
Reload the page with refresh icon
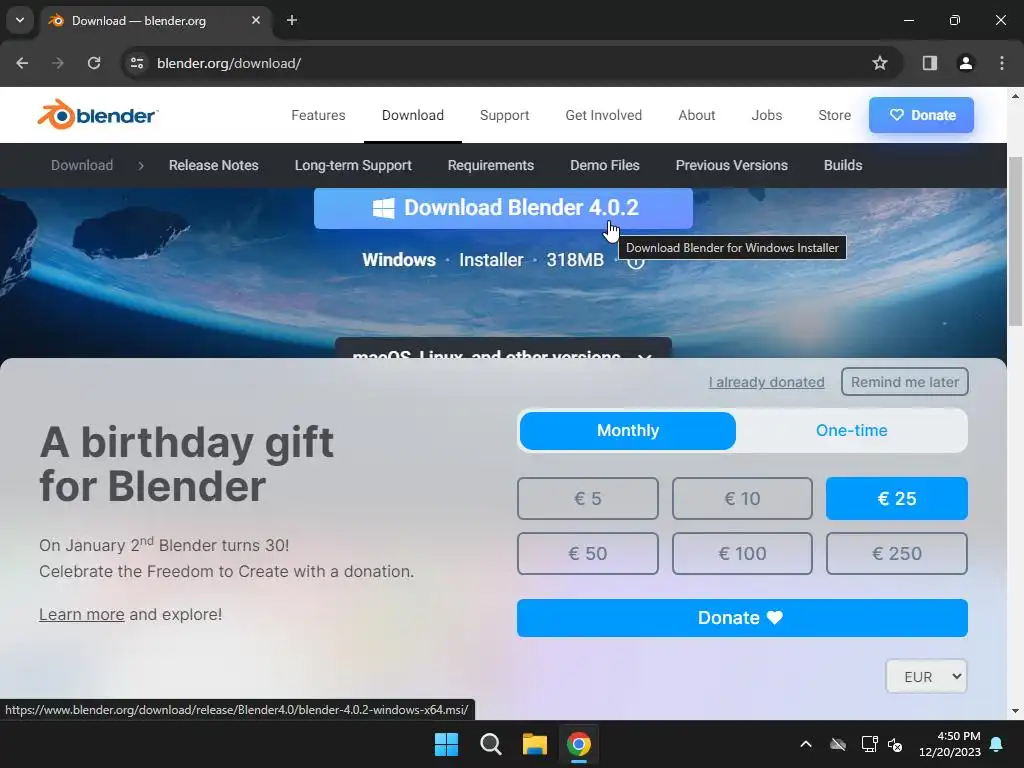point(94,63)
